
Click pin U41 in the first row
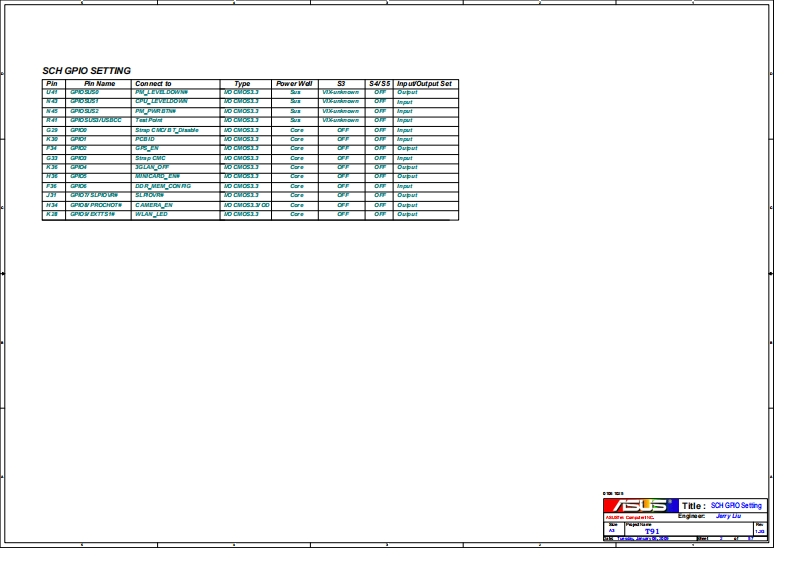(x=52, y=92)
